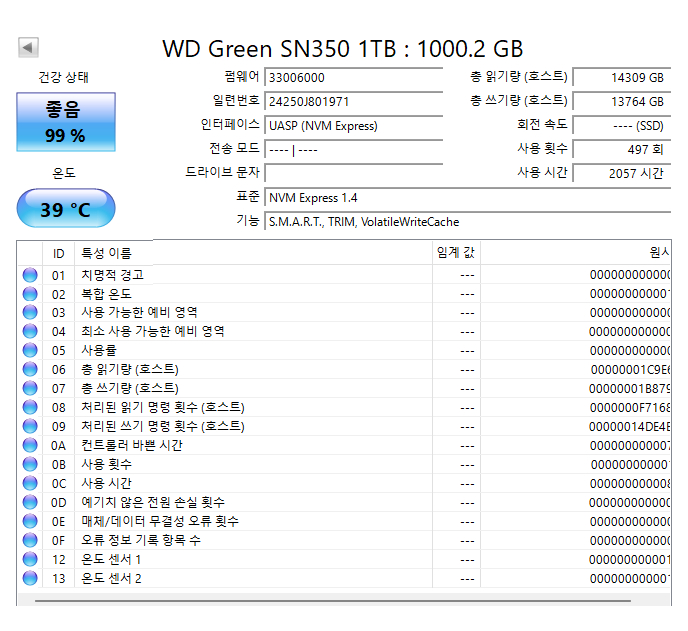Viewport: 688px width, 631px height.
Task: Click the blue status icon for ID 0D
Action: pos(30,502)
